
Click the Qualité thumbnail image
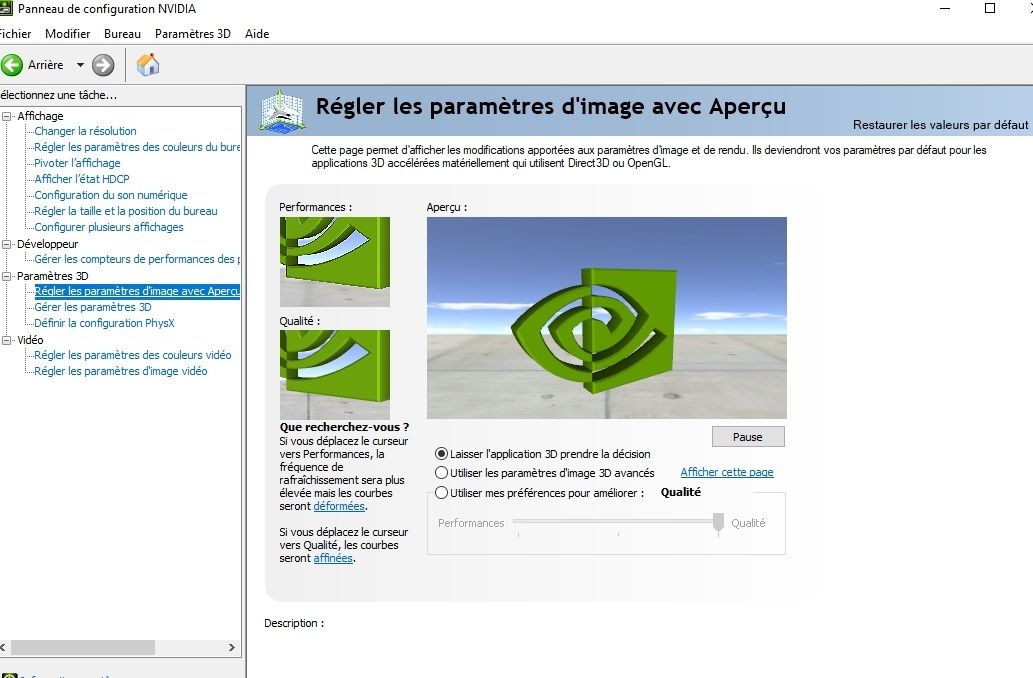tap(335, 374)
